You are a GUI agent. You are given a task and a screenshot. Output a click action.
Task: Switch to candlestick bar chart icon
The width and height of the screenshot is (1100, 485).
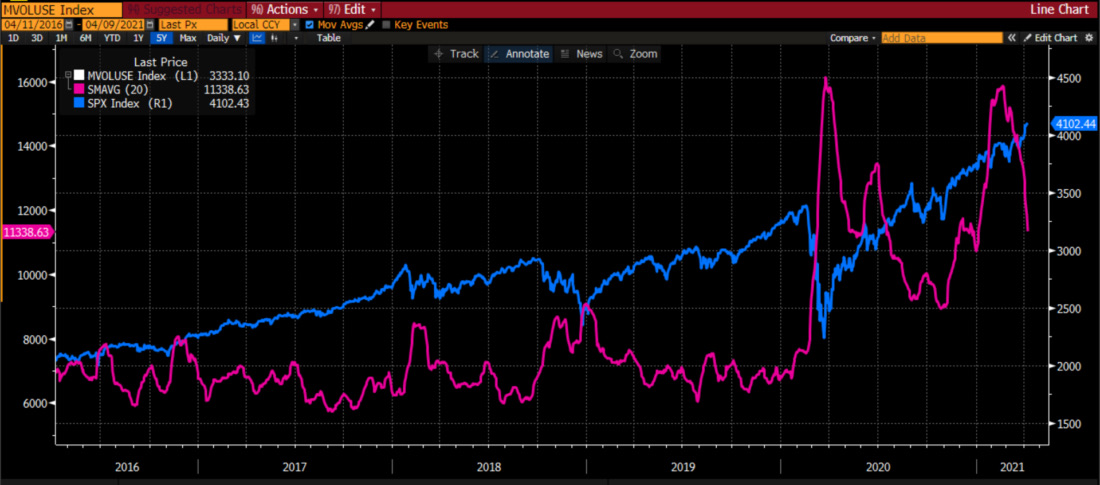click(274, 38)
